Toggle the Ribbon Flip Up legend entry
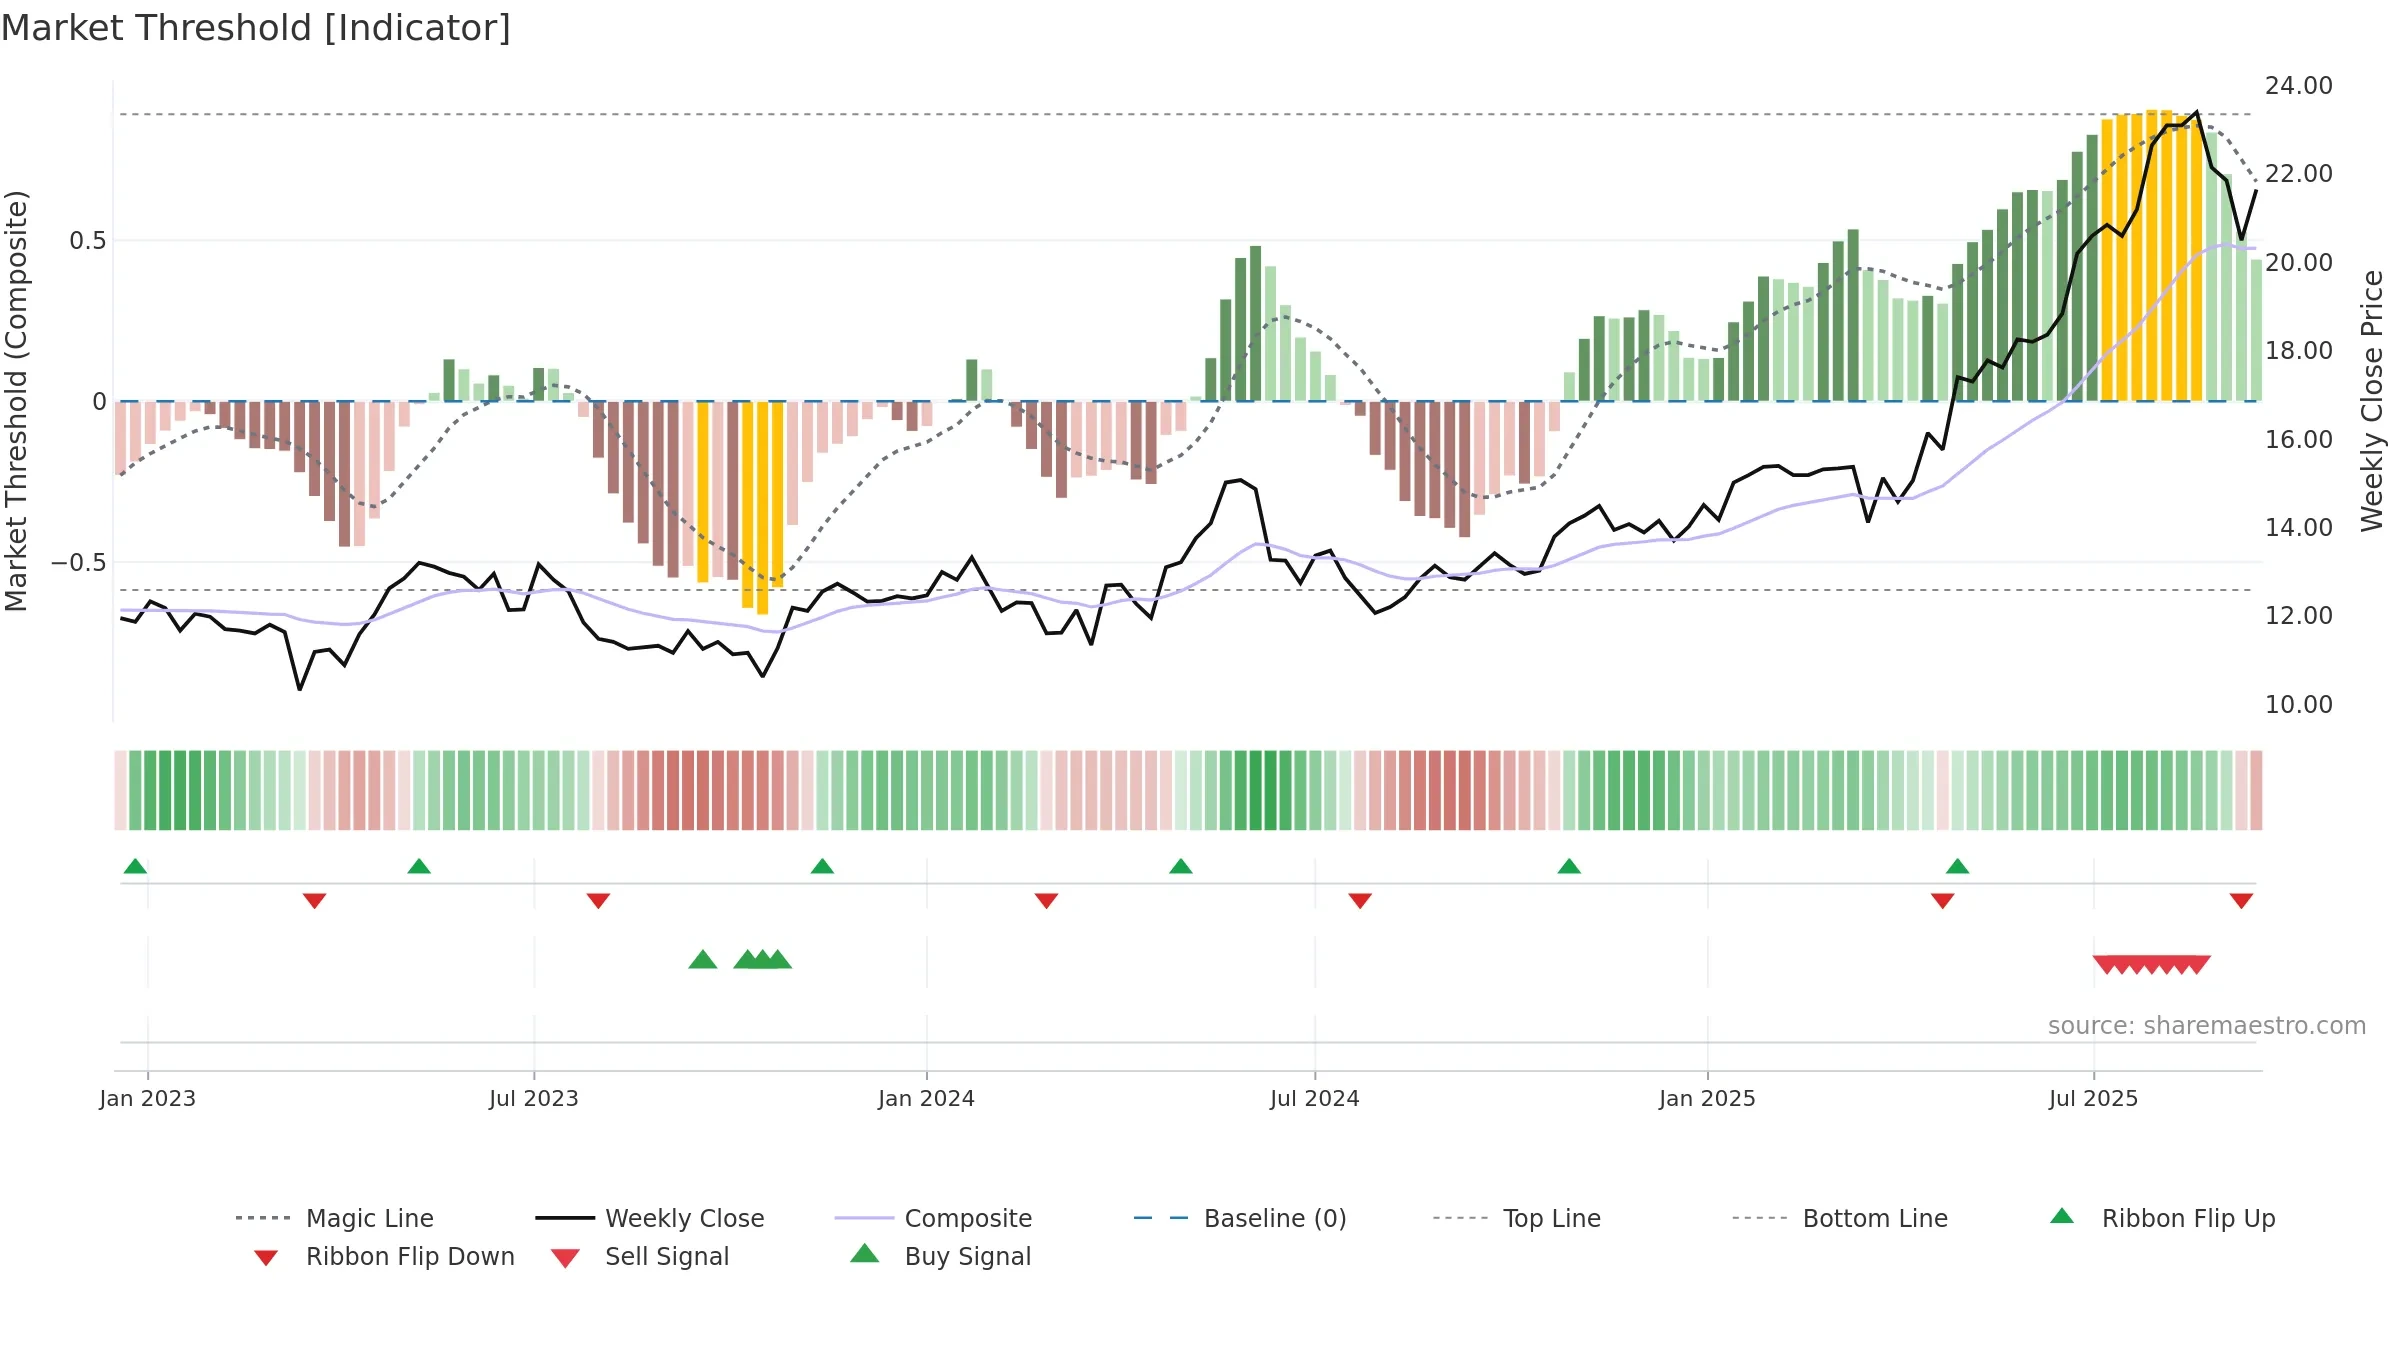Viewport: 2400px width, 1350px height. pos(2162,1218)
